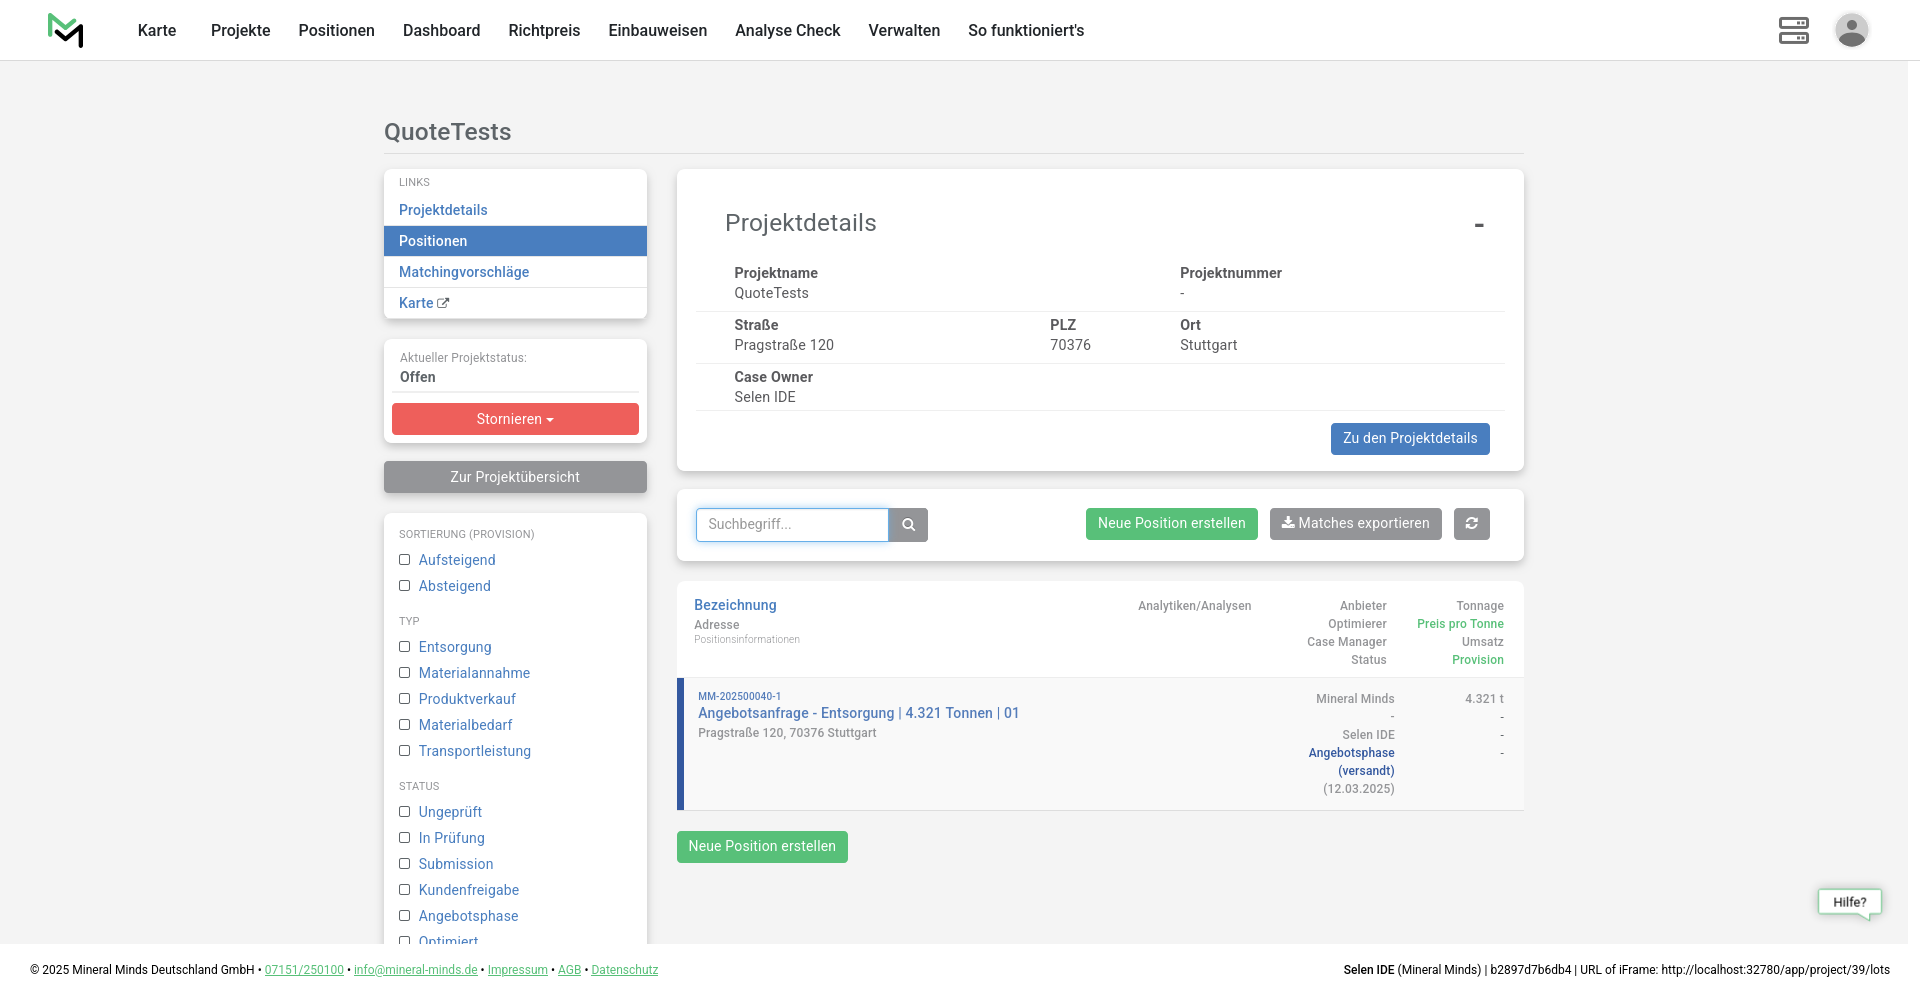Click the magnifier search button
1920x994 pixels.
(908, 525)
